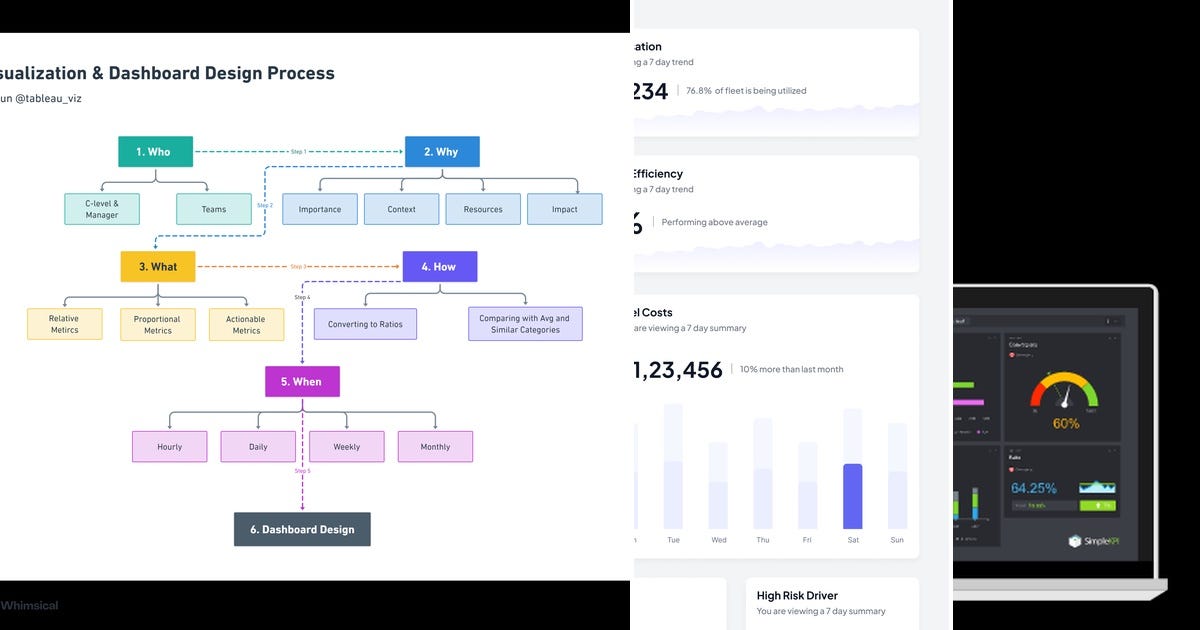Select the 'Teams' box
The width and height of the screenshot is (1200, 630).
click(x=214, y=209)
